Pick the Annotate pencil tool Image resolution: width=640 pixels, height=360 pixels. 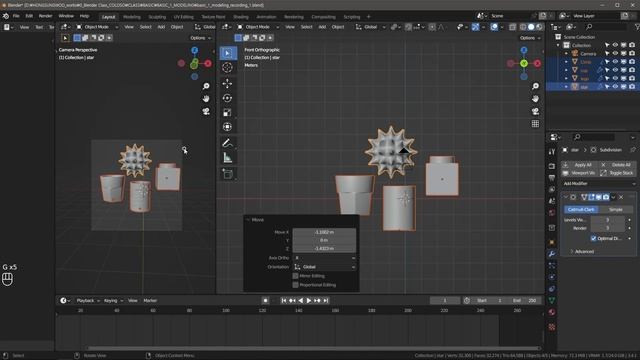227,143
